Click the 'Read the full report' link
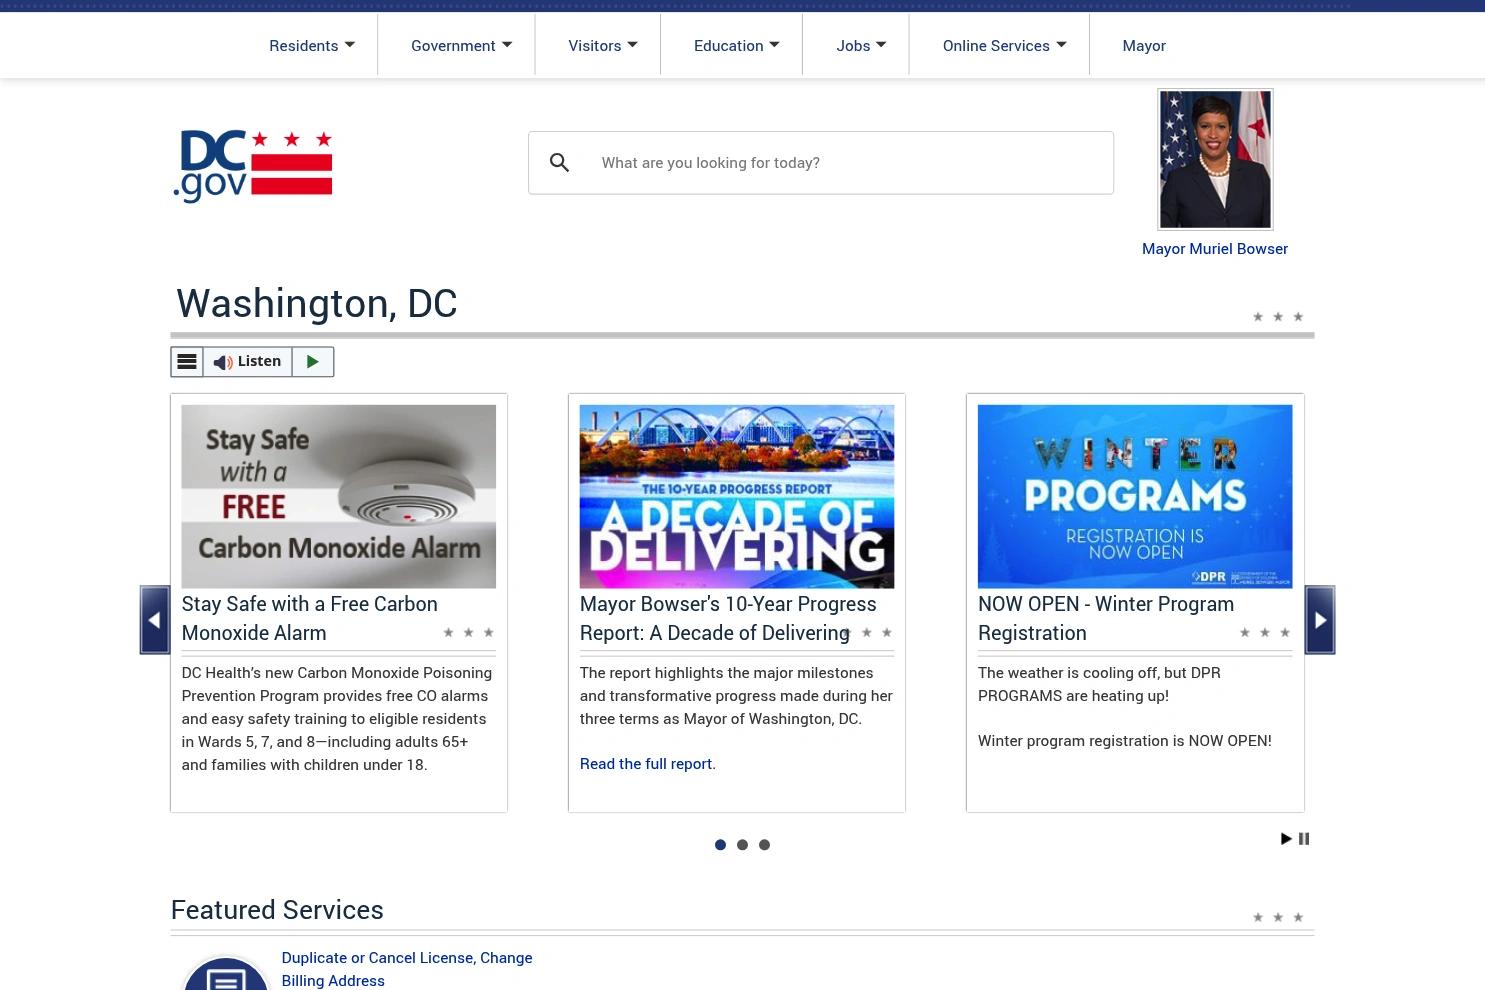The height and width of the screenshot is (990, 1485). [x=646, y=763]
